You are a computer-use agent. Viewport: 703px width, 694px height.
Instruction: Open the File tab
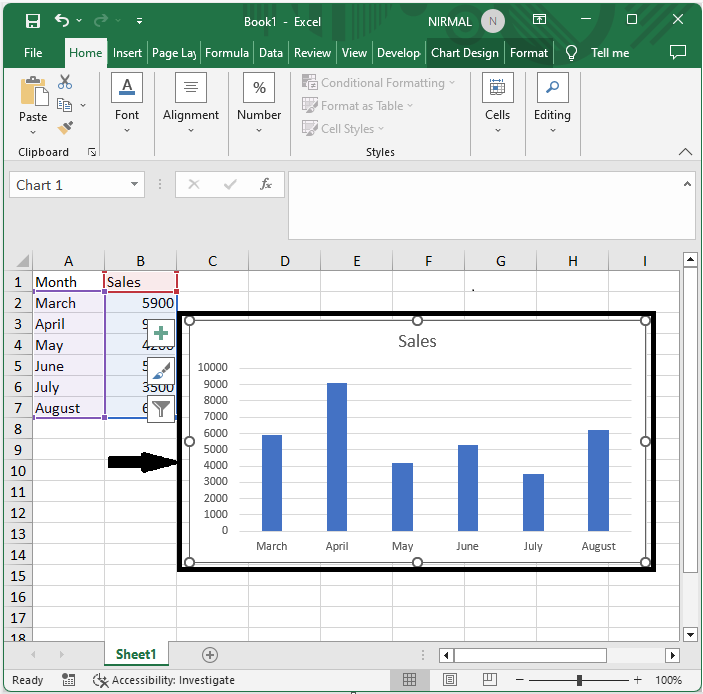point(33,53)
